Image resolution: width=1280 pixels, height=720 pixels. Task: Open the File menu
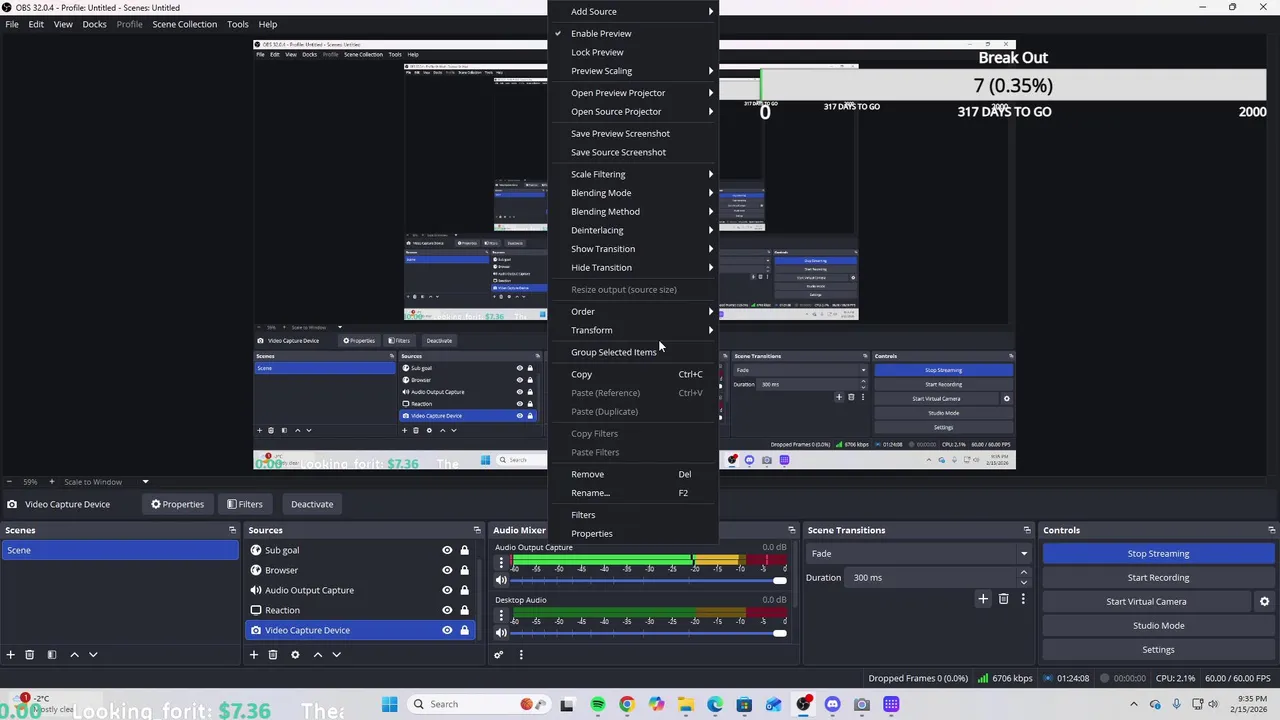click(12, 24)
